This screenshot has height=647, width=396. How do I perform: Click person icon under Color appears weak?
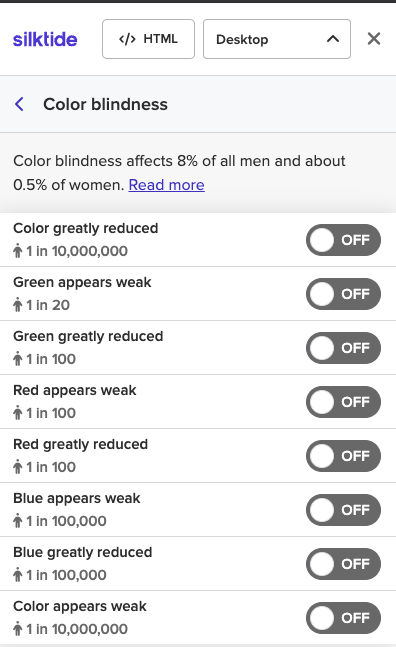coord(17,629)
